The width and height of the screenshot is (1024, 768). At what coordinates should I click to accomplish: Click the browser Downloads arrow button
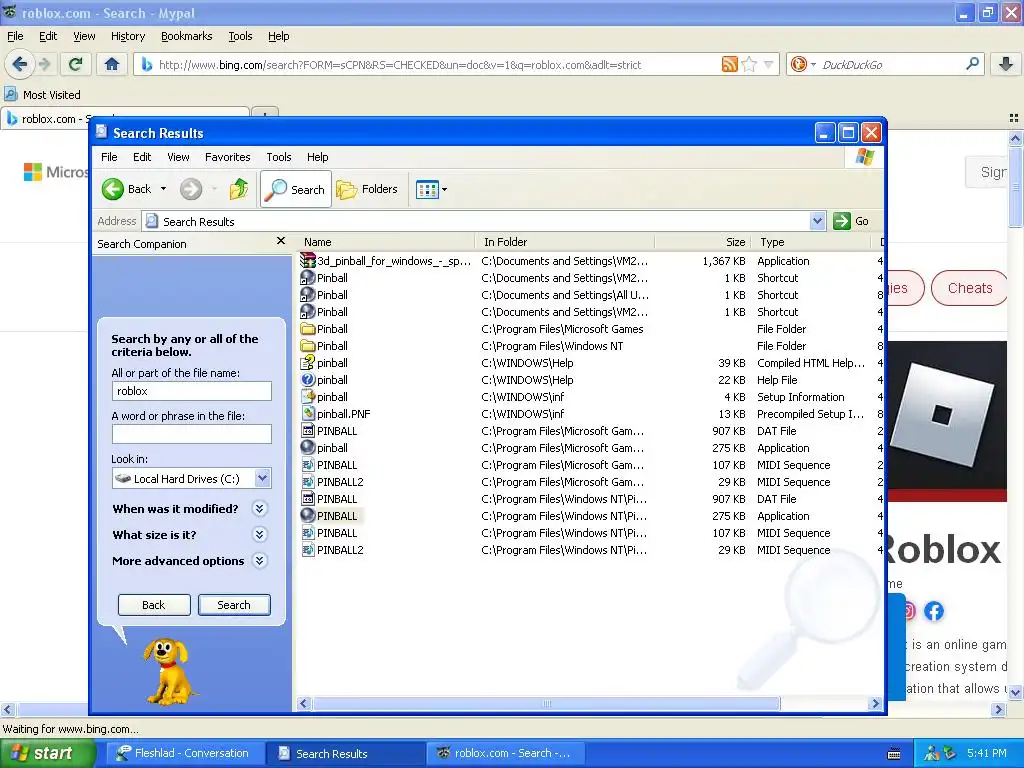[1005, 64]
